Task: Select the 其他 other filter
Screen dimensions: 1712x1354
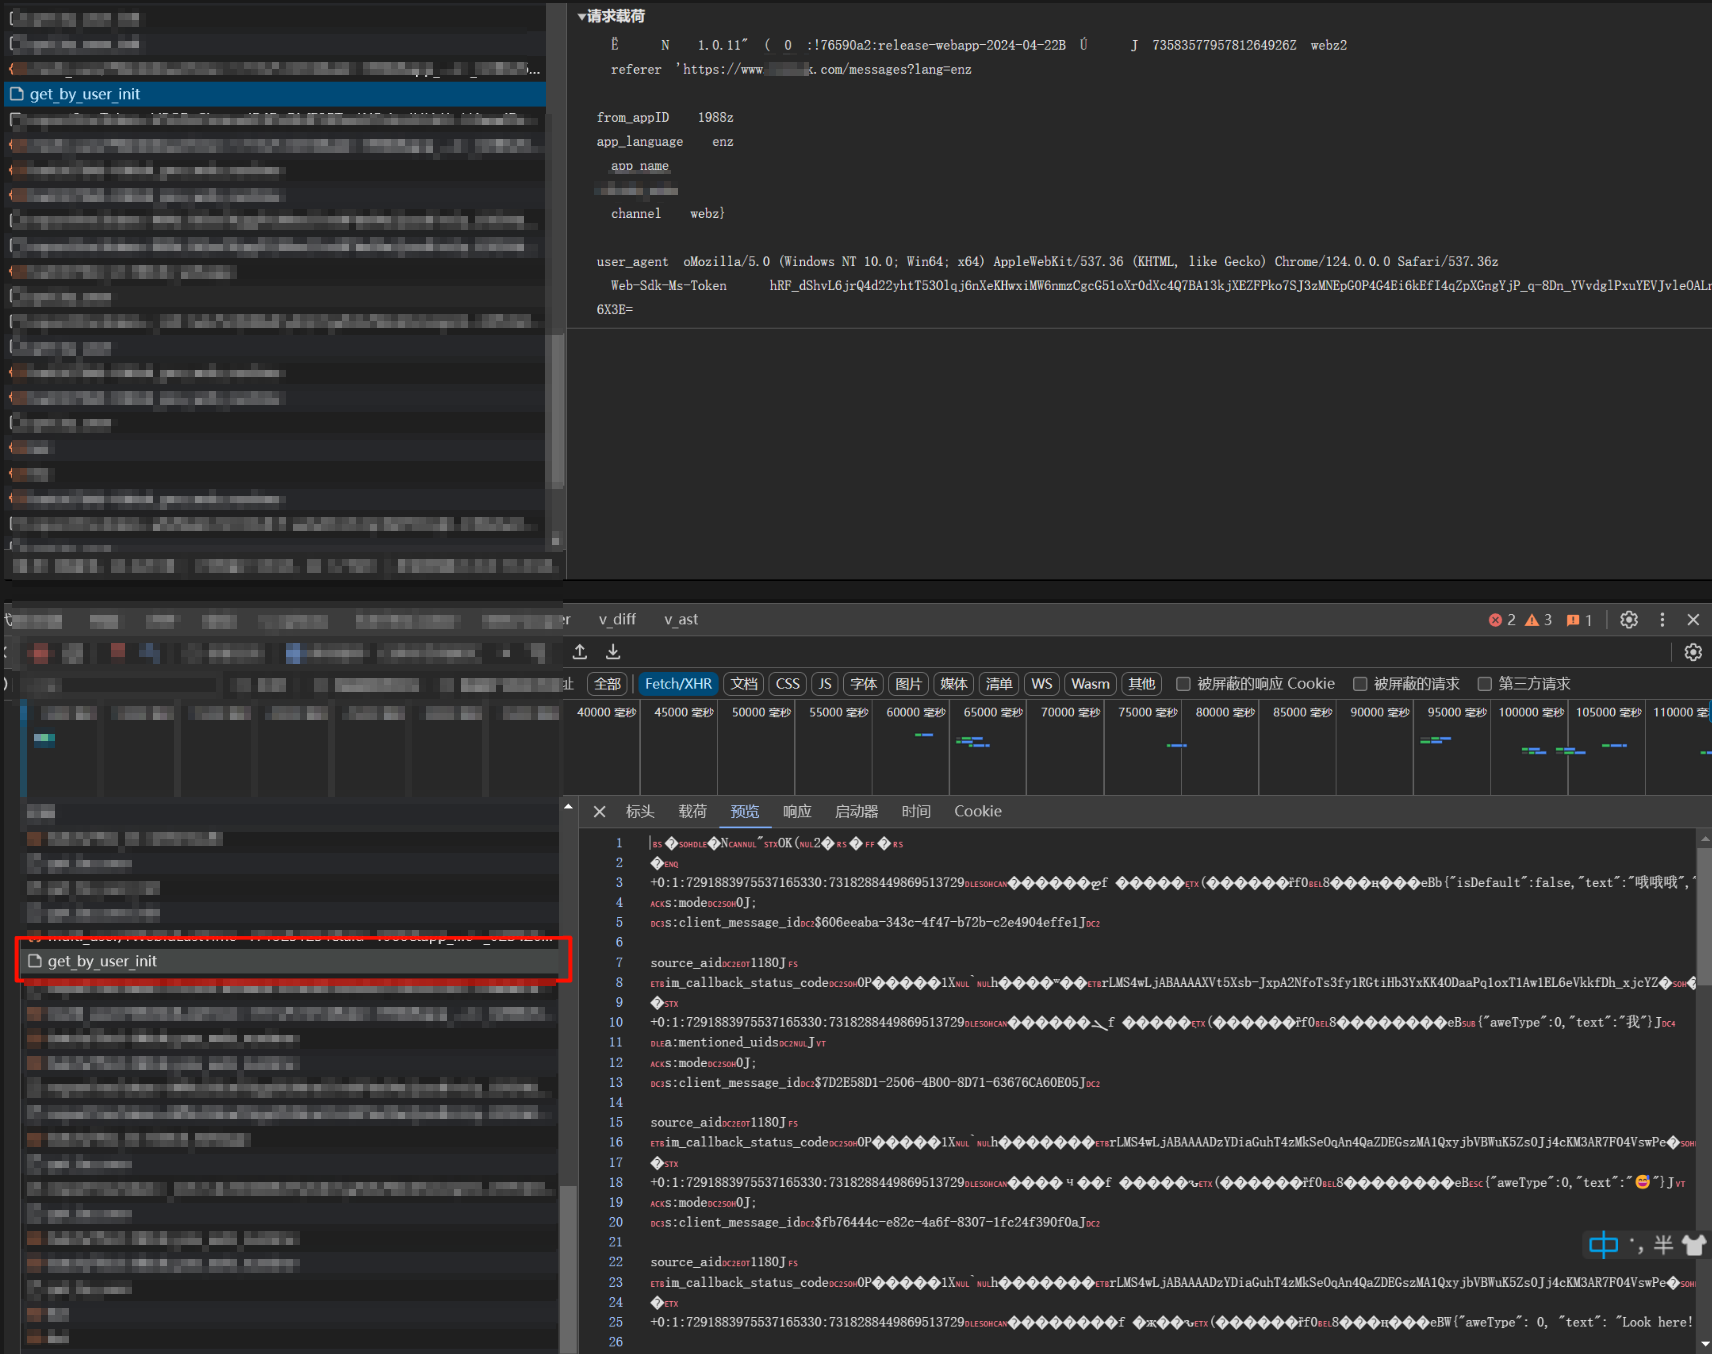Action: pos(1141,684)
